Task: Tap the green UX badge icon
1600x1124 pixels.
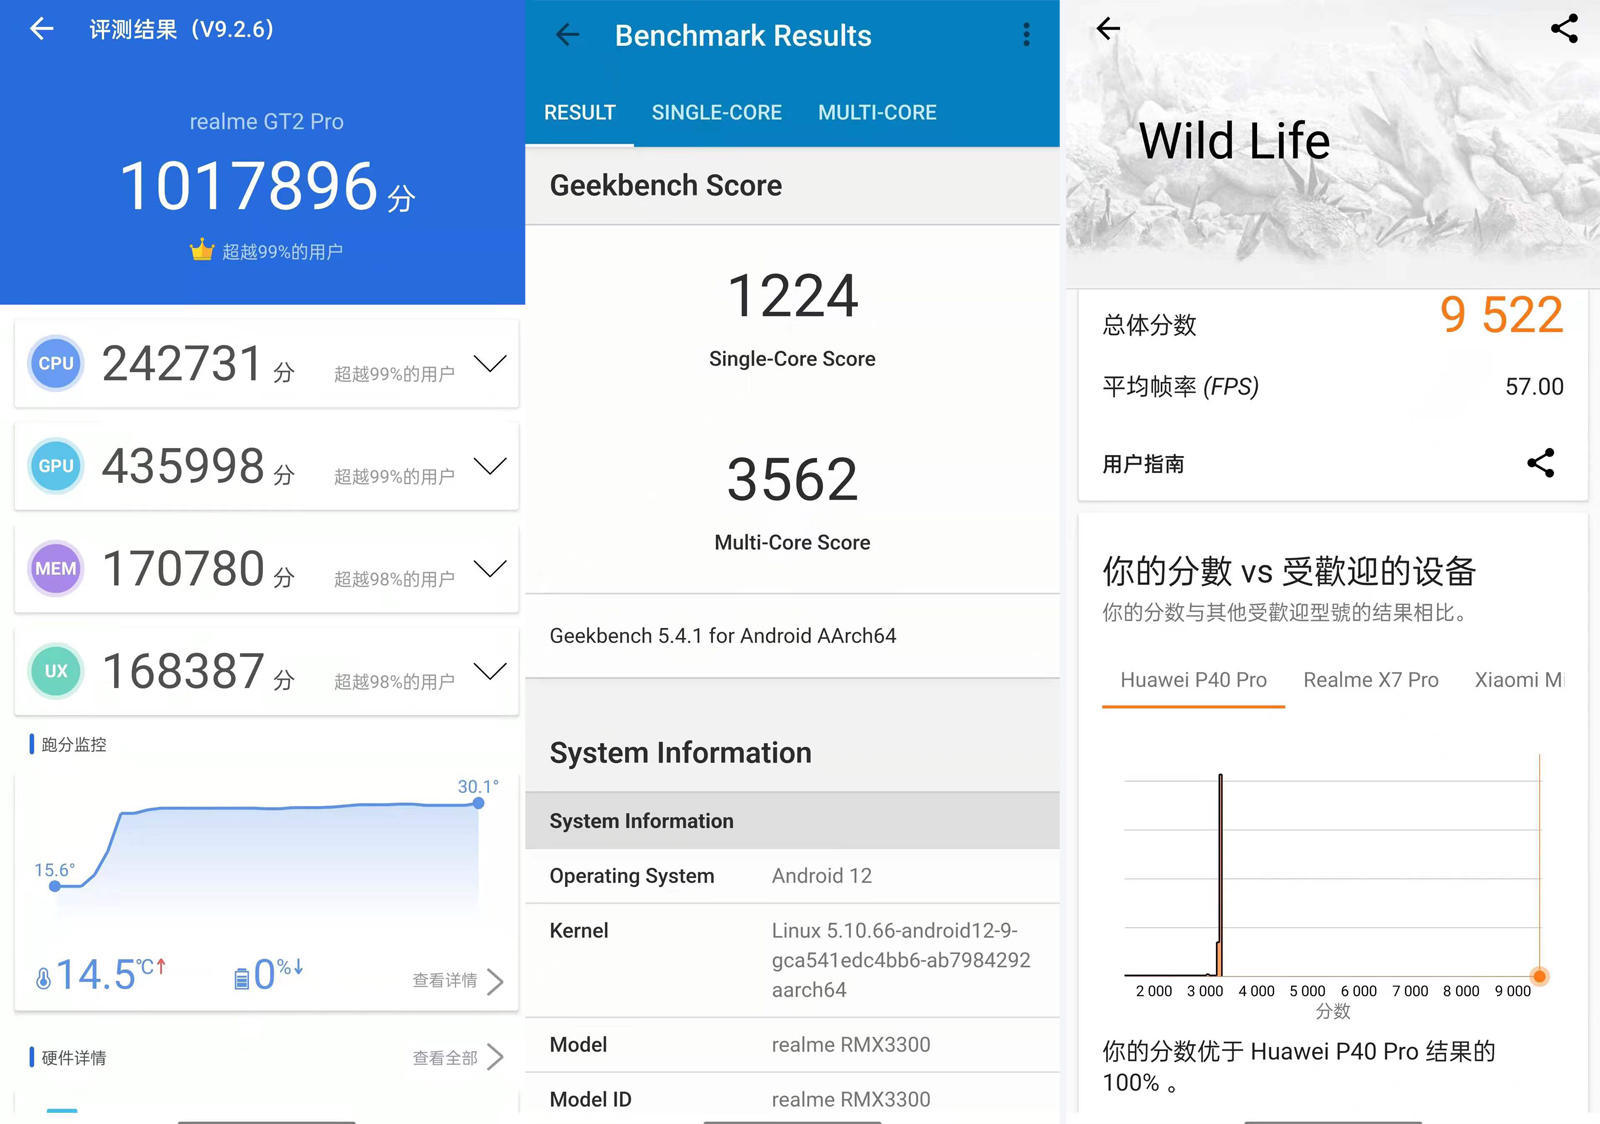Action: [56, 671]
